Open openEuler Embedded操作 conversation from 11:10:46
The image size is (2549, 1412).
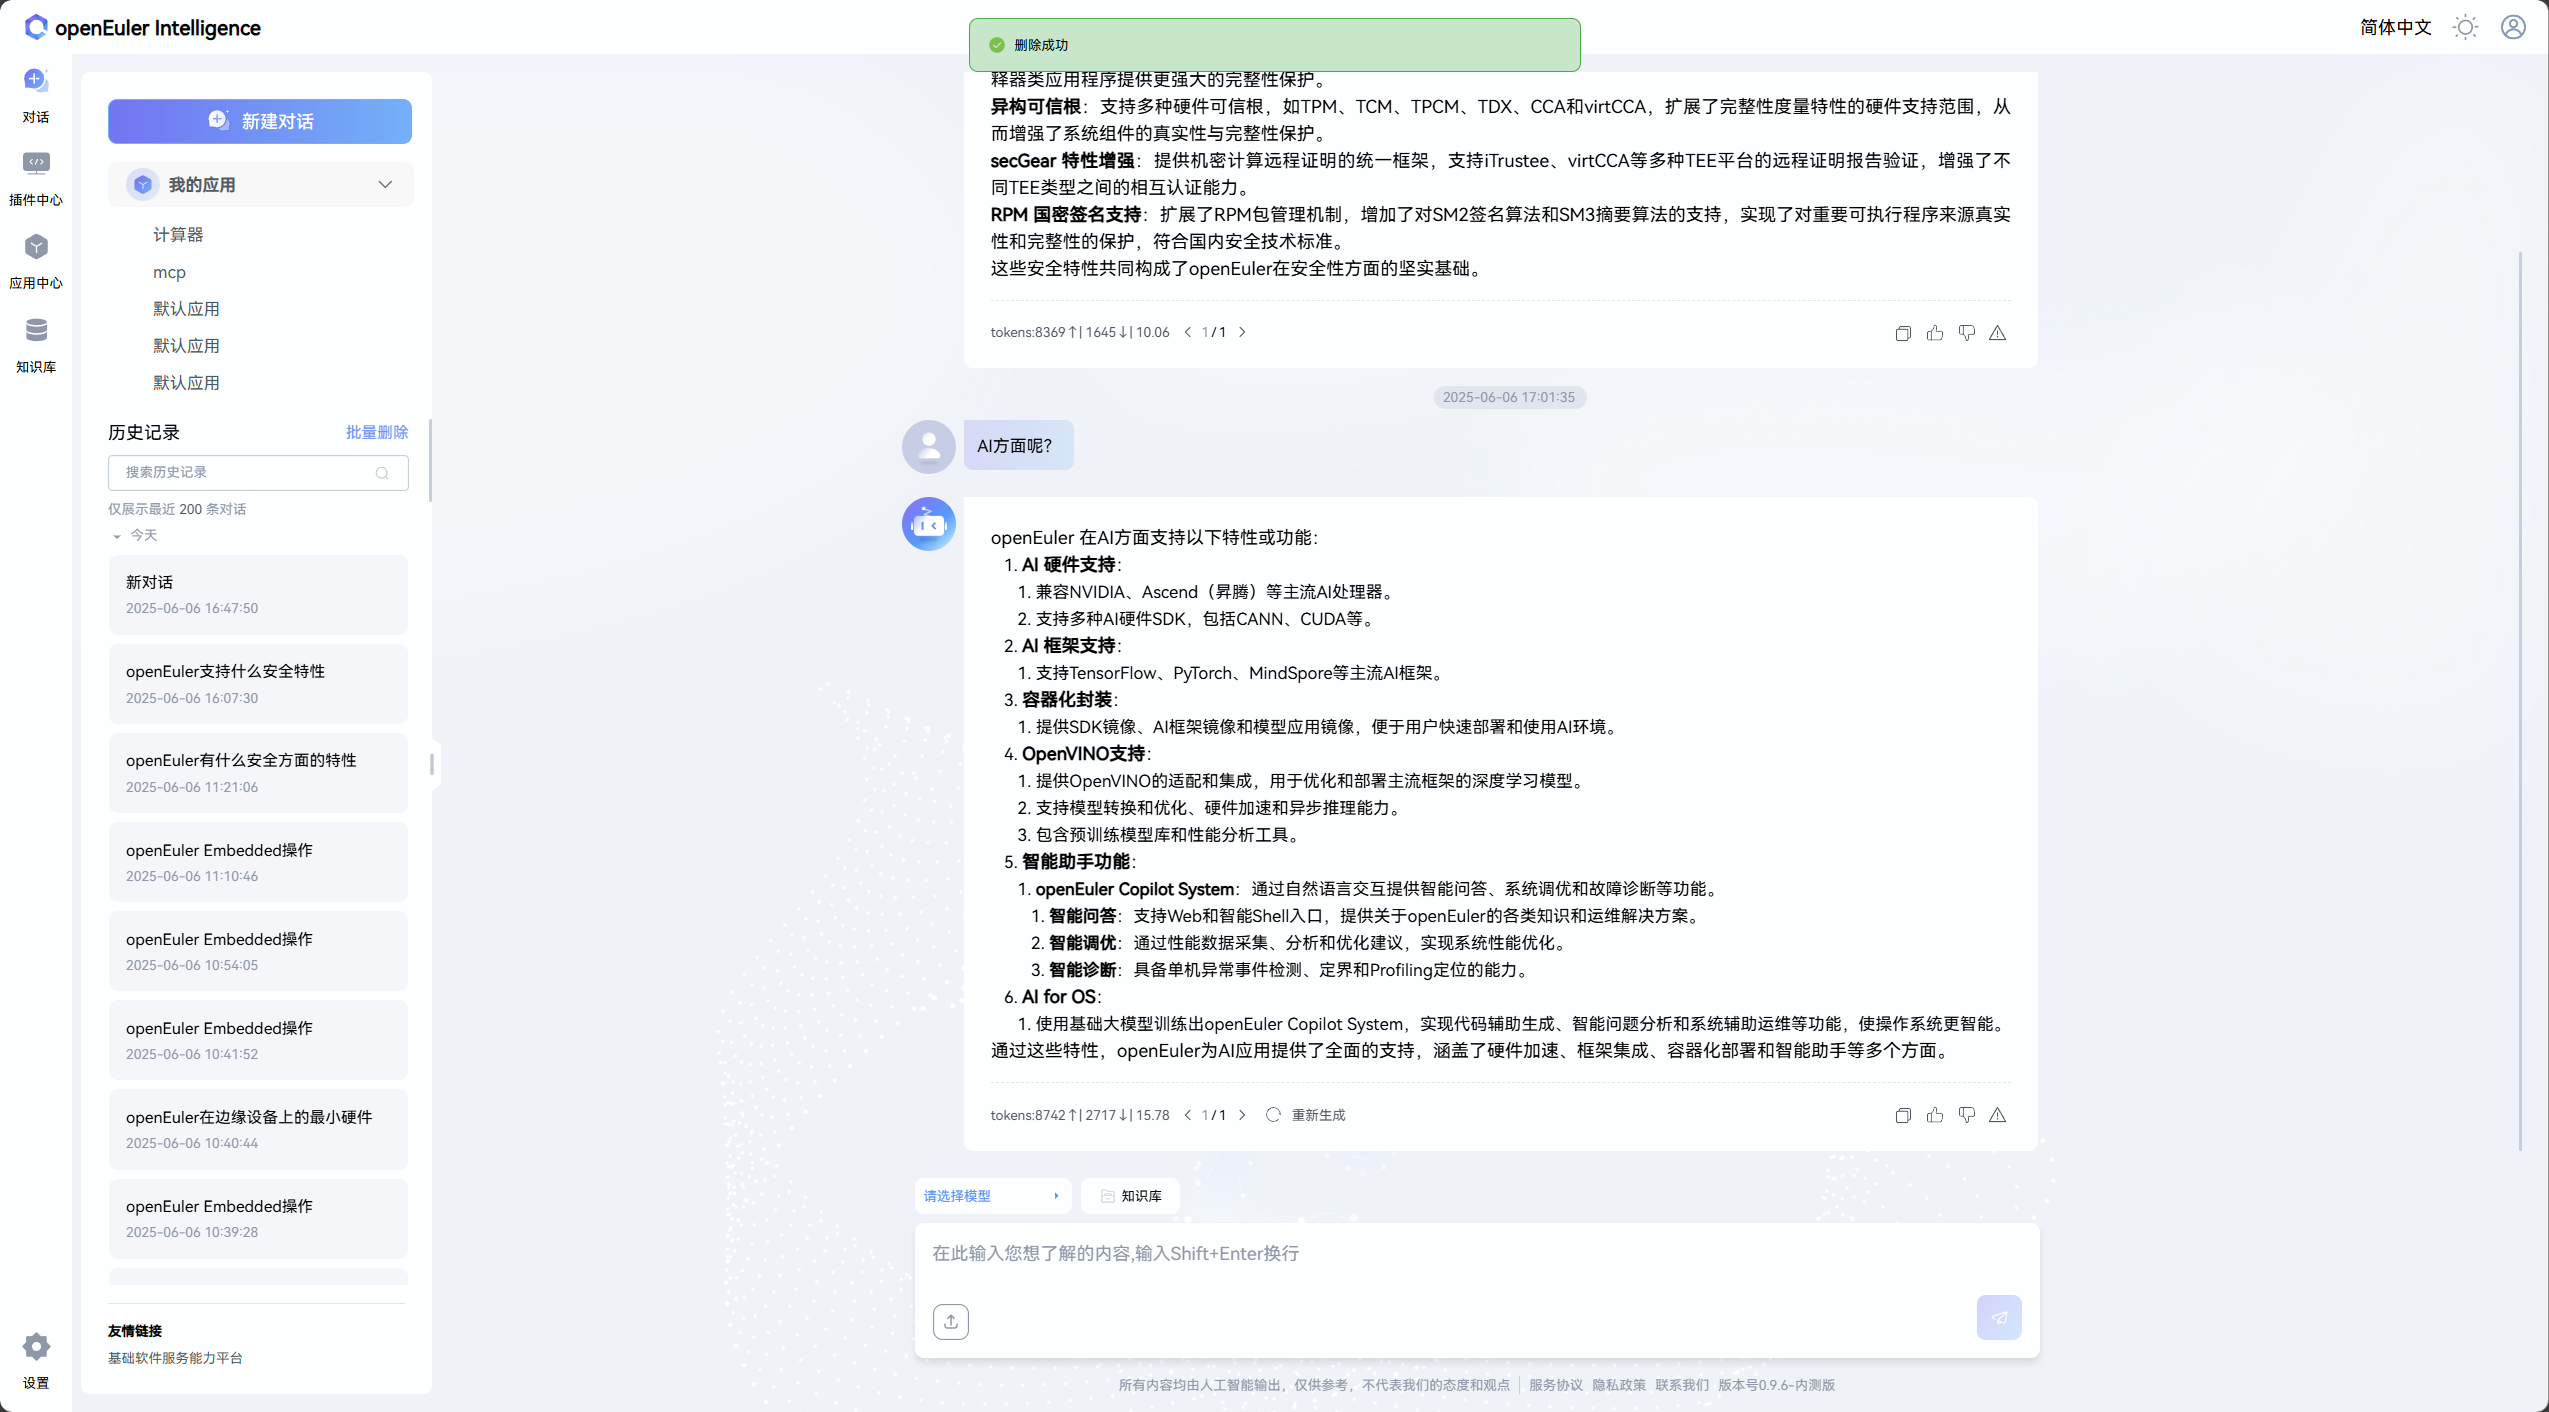click(x=258, y=862)
